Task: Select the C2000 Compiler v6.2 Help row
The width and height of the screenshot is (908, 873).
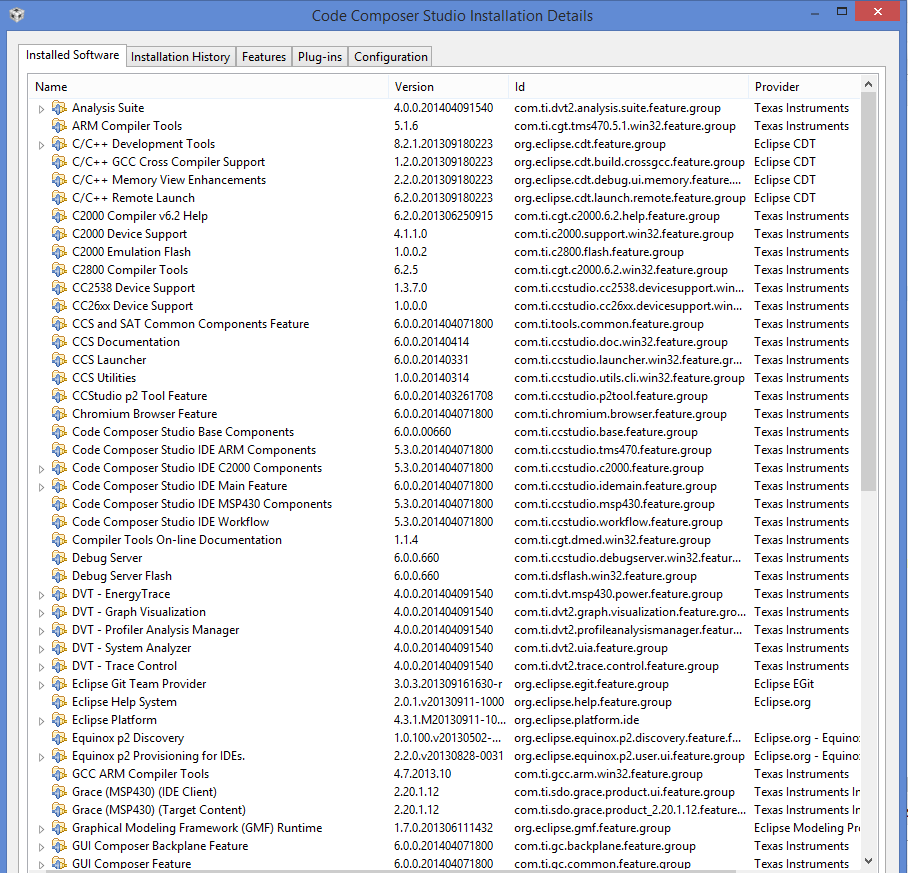Action: click(x=445, y=216)
